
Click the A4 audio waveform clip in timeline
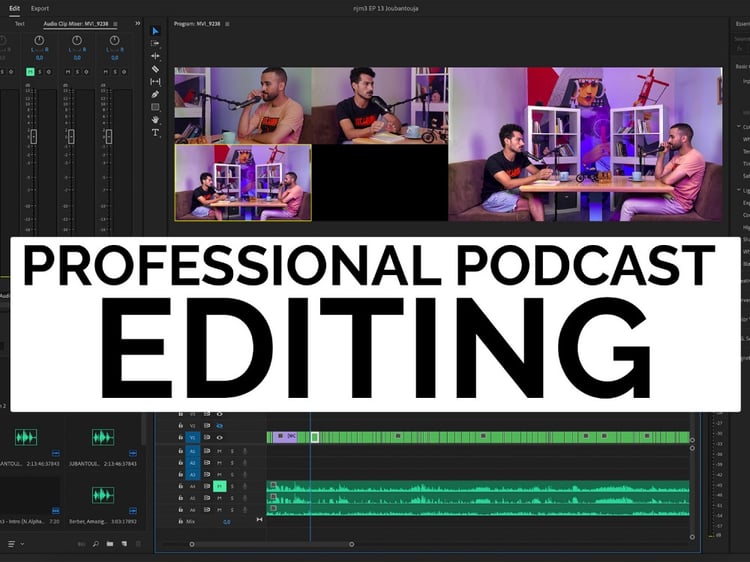pyautogui.click(x=478, y=486)
